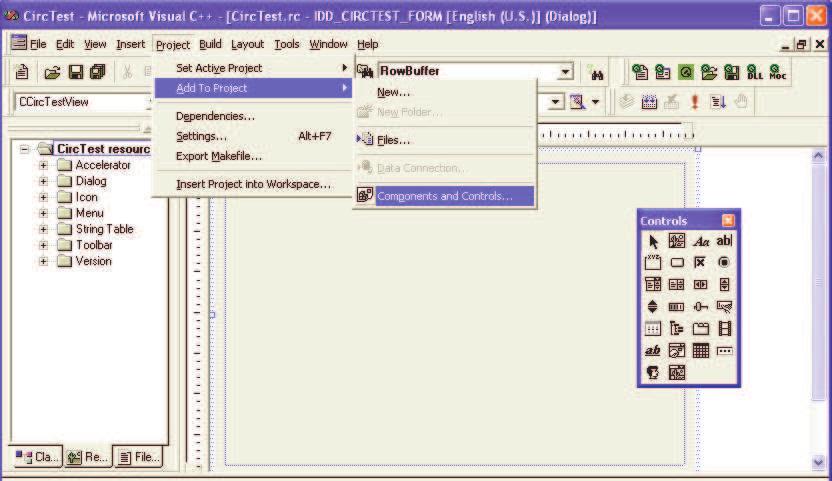Viewport: 832px width, 481px height.
Task: Click the New Text File toolbar icon
Action: (x=22, y=72)
